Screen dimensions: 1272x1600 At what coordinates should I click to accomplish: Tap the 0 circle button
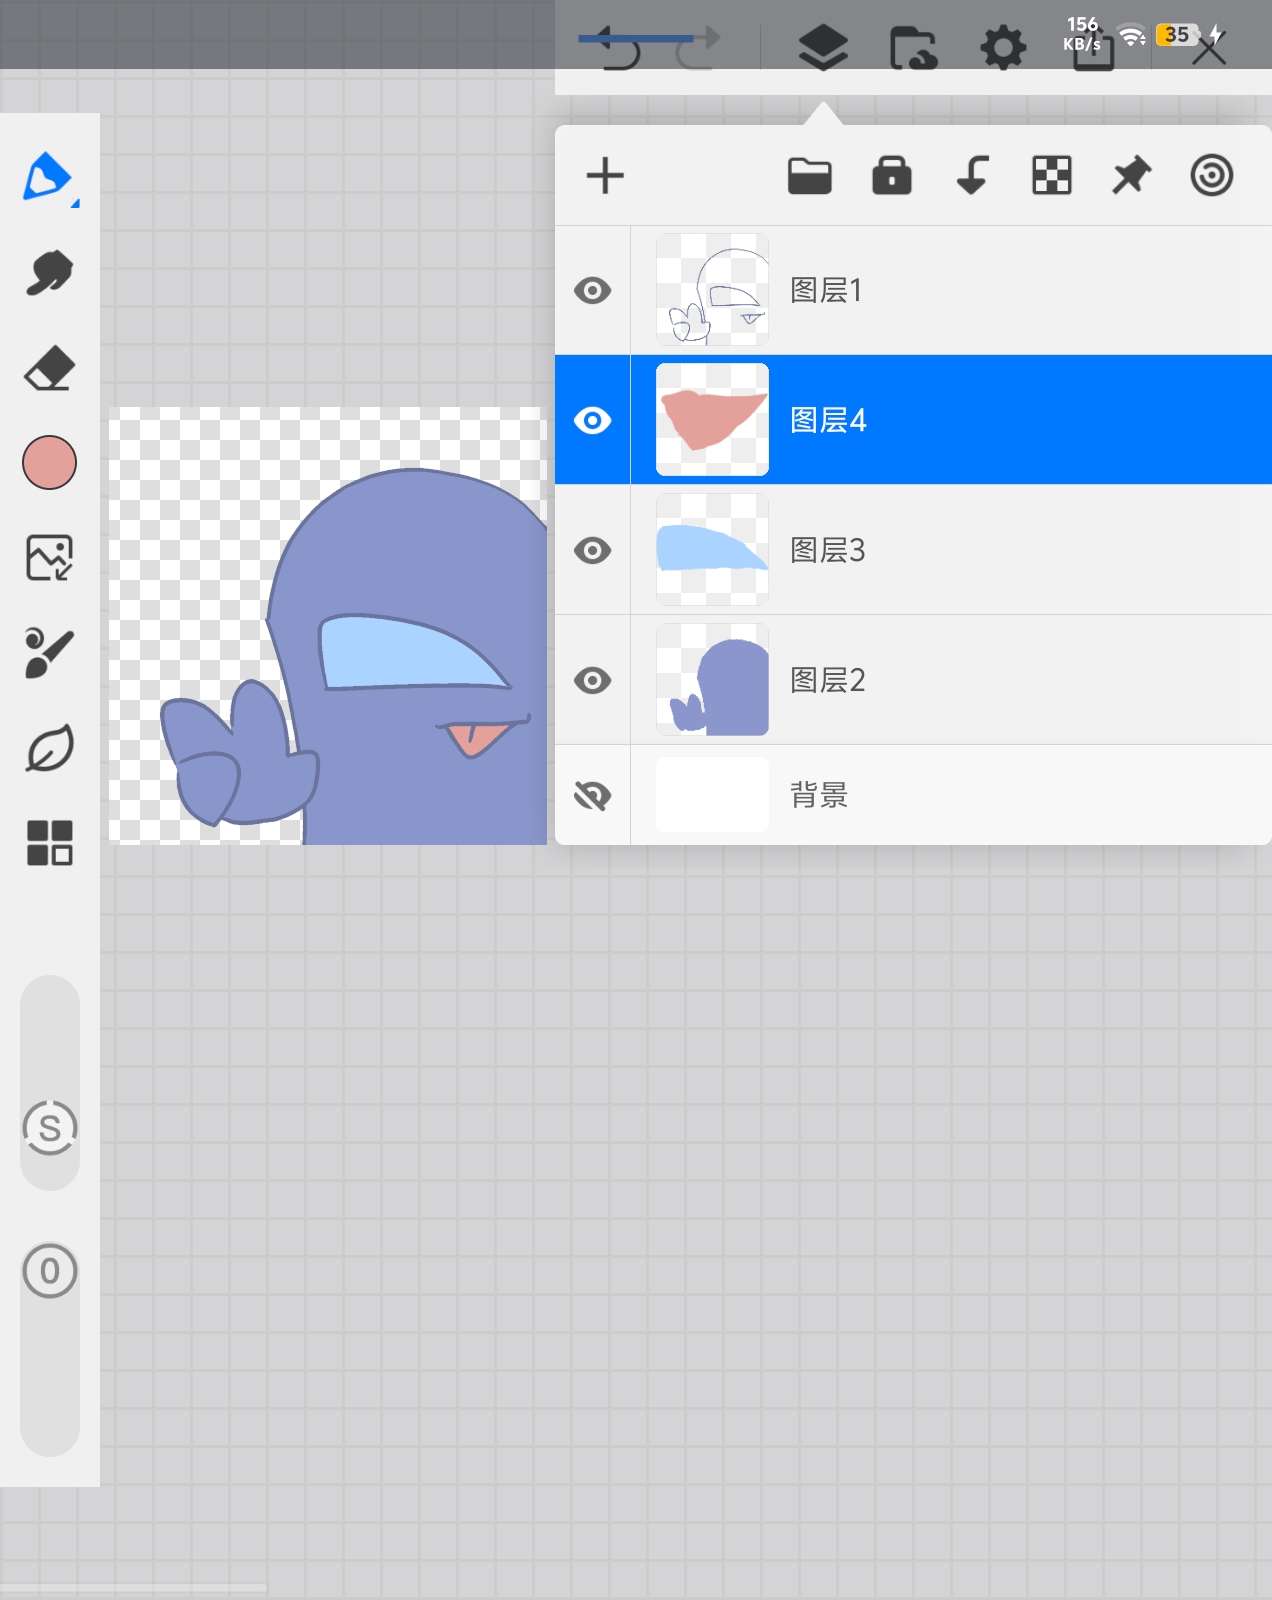49,1271
